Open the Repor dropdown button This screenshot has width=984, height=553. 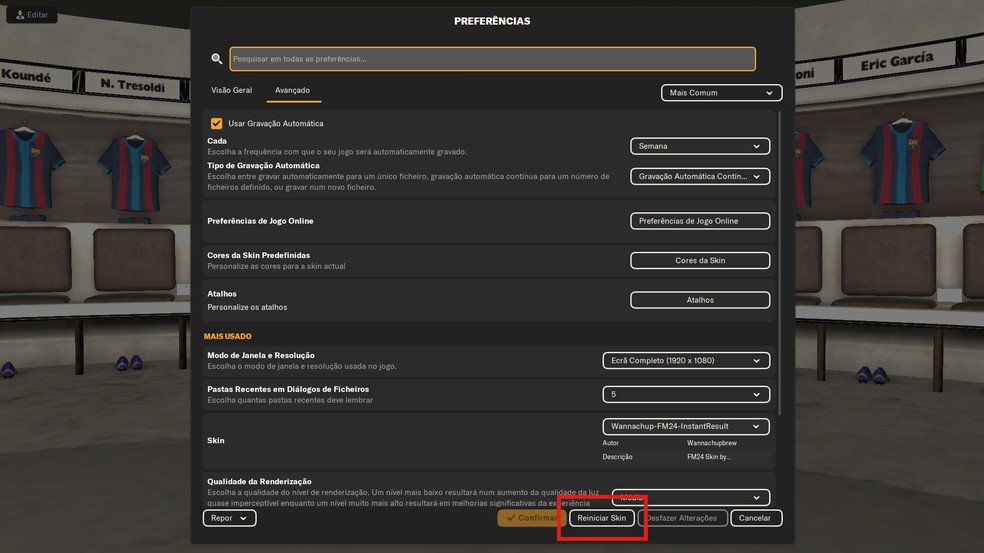229,518
